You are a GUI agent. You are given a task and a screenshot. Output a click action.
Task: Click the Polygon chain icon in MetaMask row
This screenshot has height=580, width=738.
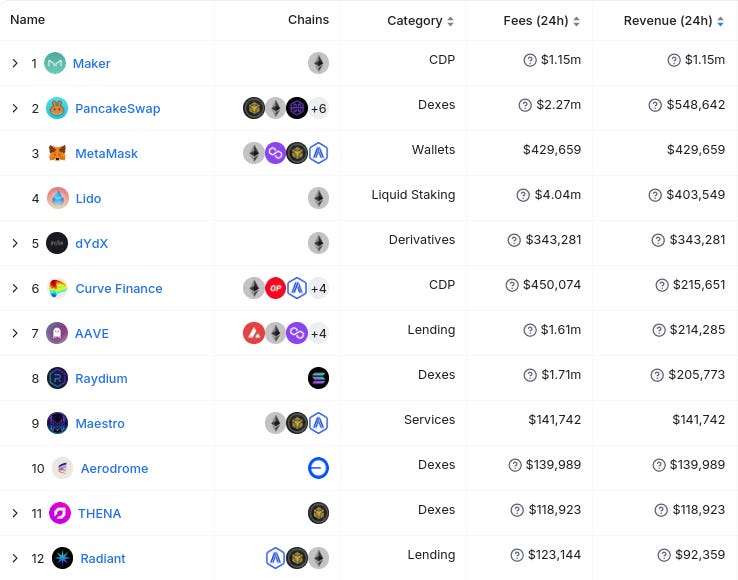[275, 153]
